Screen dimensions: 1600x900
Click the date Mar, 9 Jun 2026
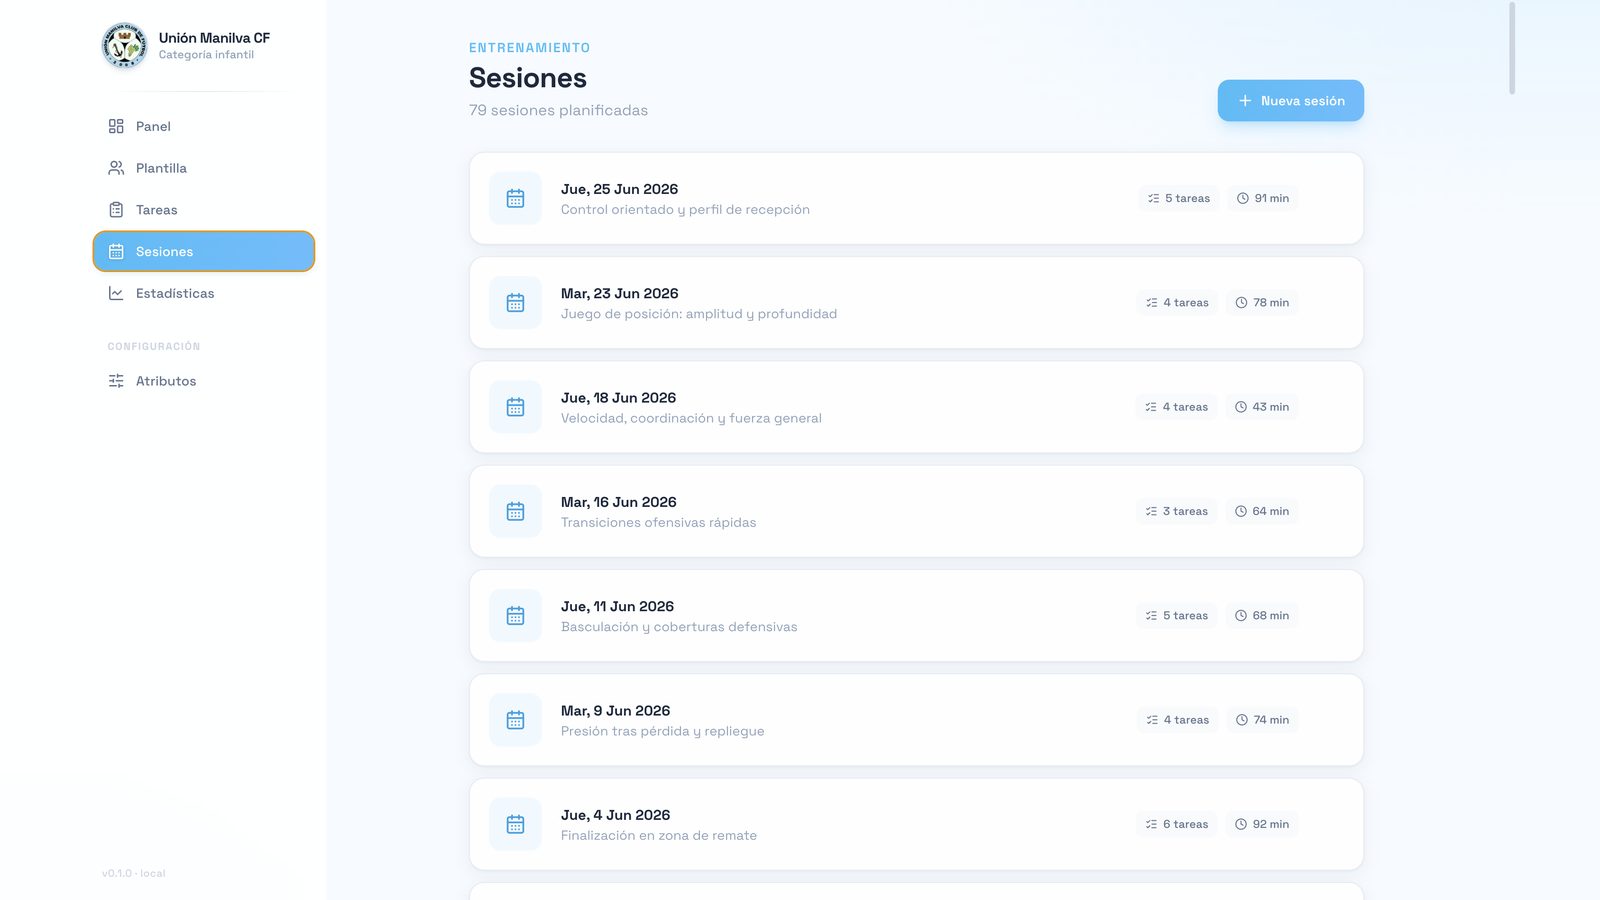(615, 711)
